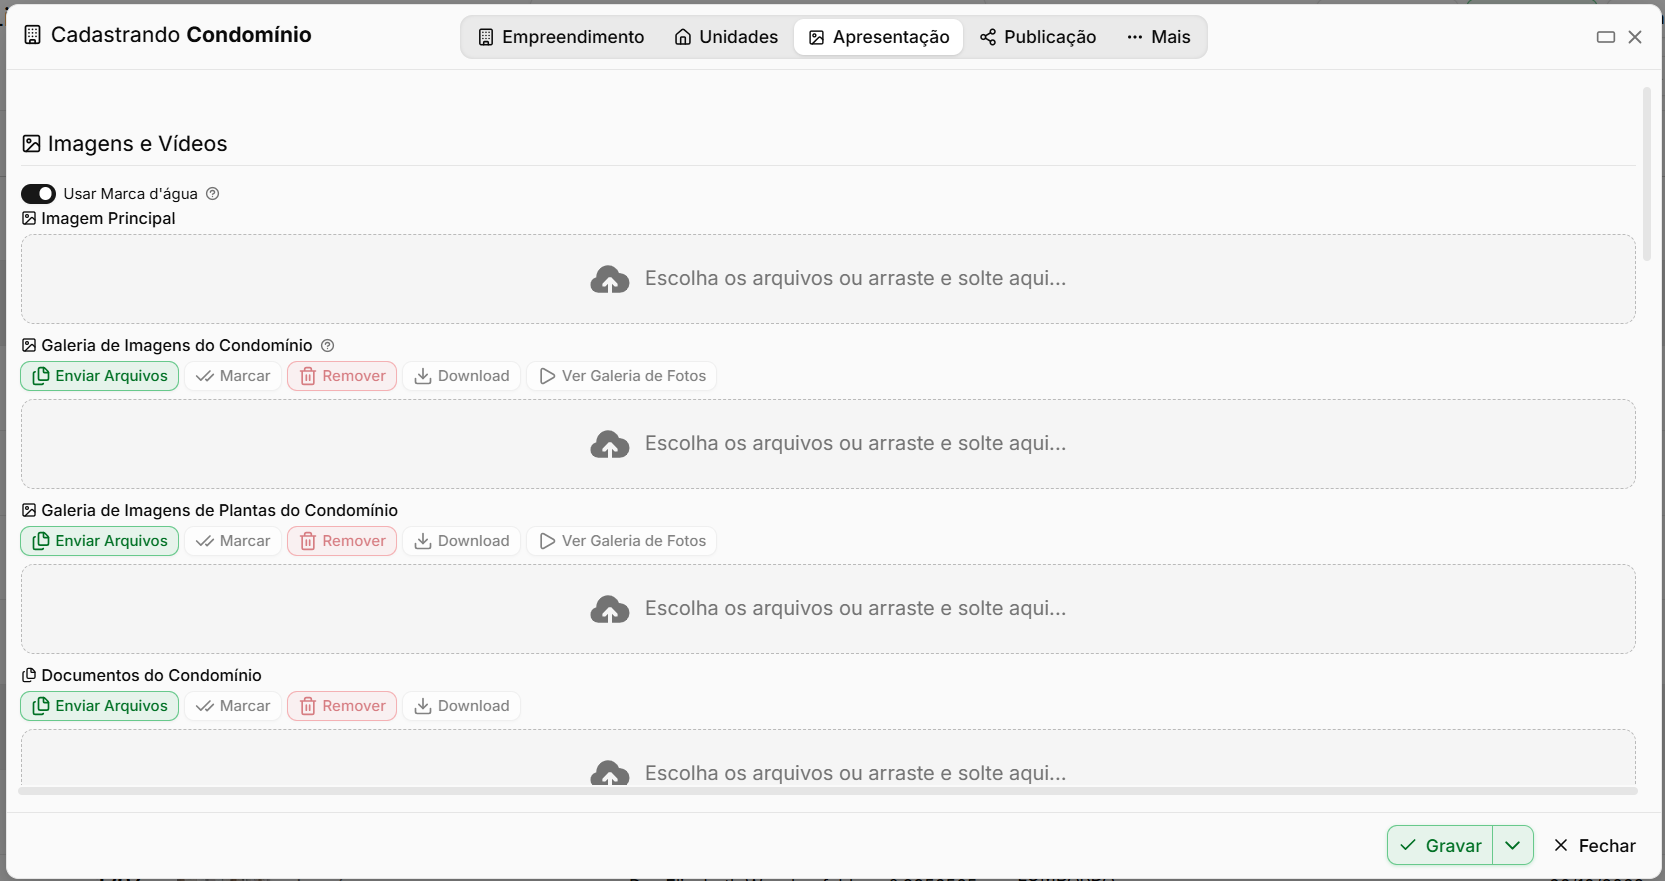Click help icon next to Galeria de Imagens do Condomínio
This screenshot has width=1665, height=881.
pyautogui.click(x=327, y=346)
